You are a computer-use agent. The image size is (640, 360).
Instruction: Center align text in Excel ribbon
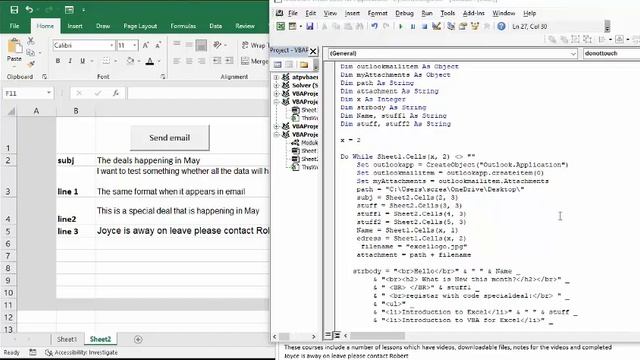[189, 61]
